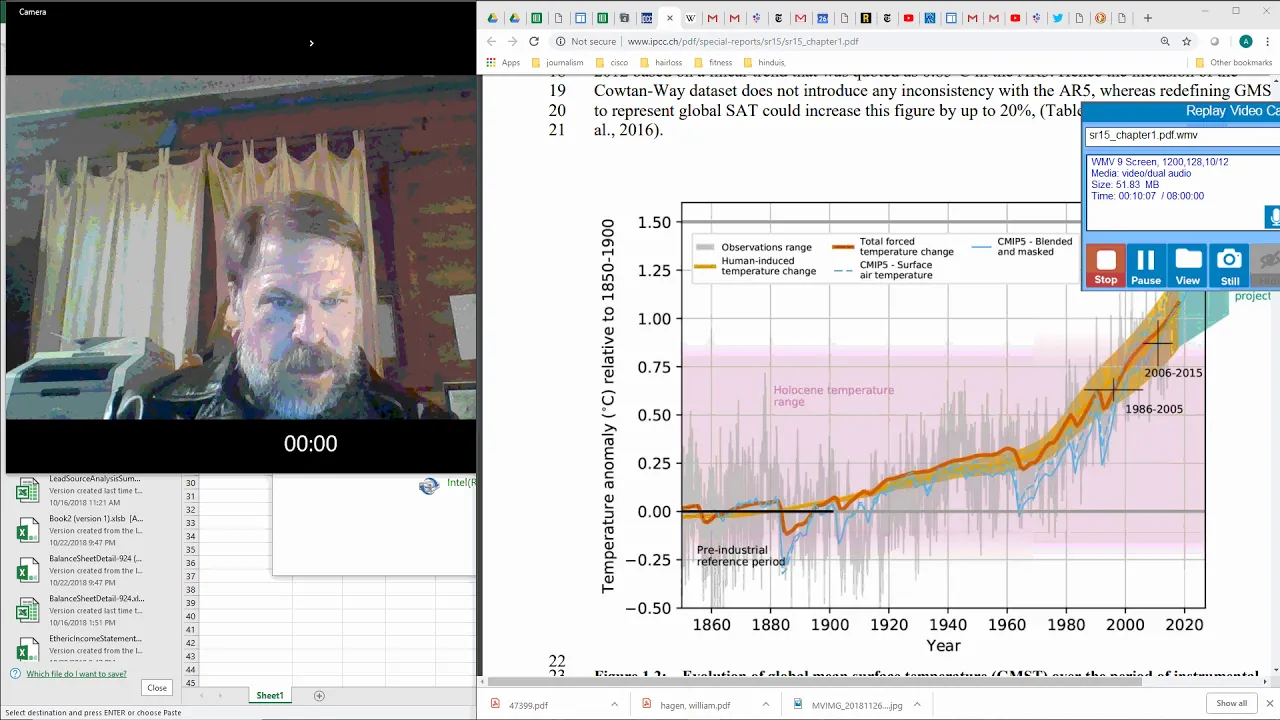Click the Not secure site info indicator
Viewport: 1280px width, 720px height.
tap(586, 42)
